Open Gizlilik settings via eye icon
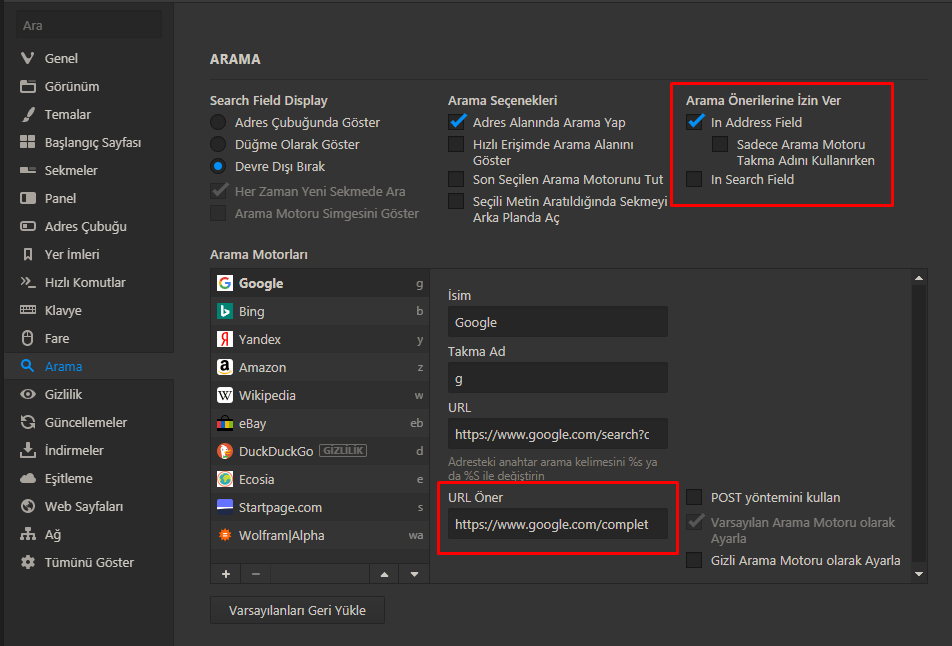This screenshot has height=646, width=952. pos(27,394)
